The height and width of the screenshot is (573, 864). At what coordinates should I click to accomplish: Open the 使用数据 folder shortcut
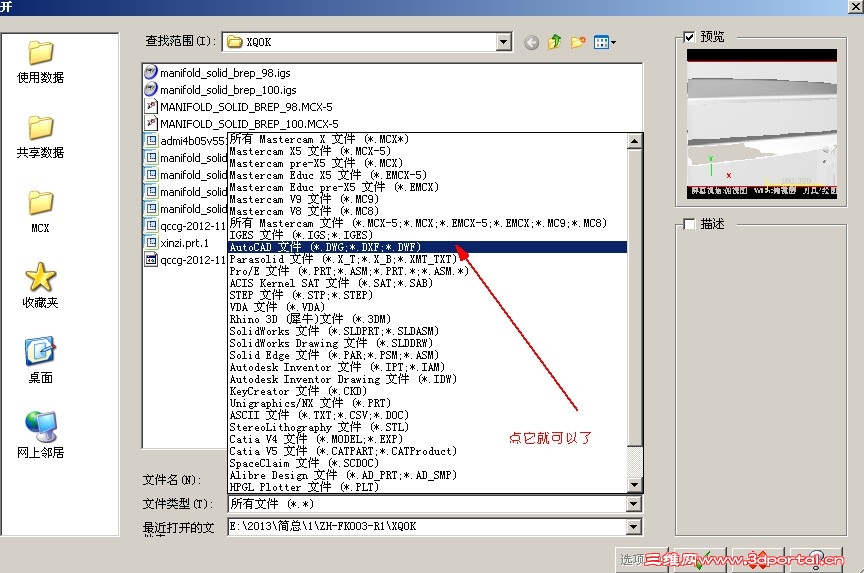click(41, 62)
